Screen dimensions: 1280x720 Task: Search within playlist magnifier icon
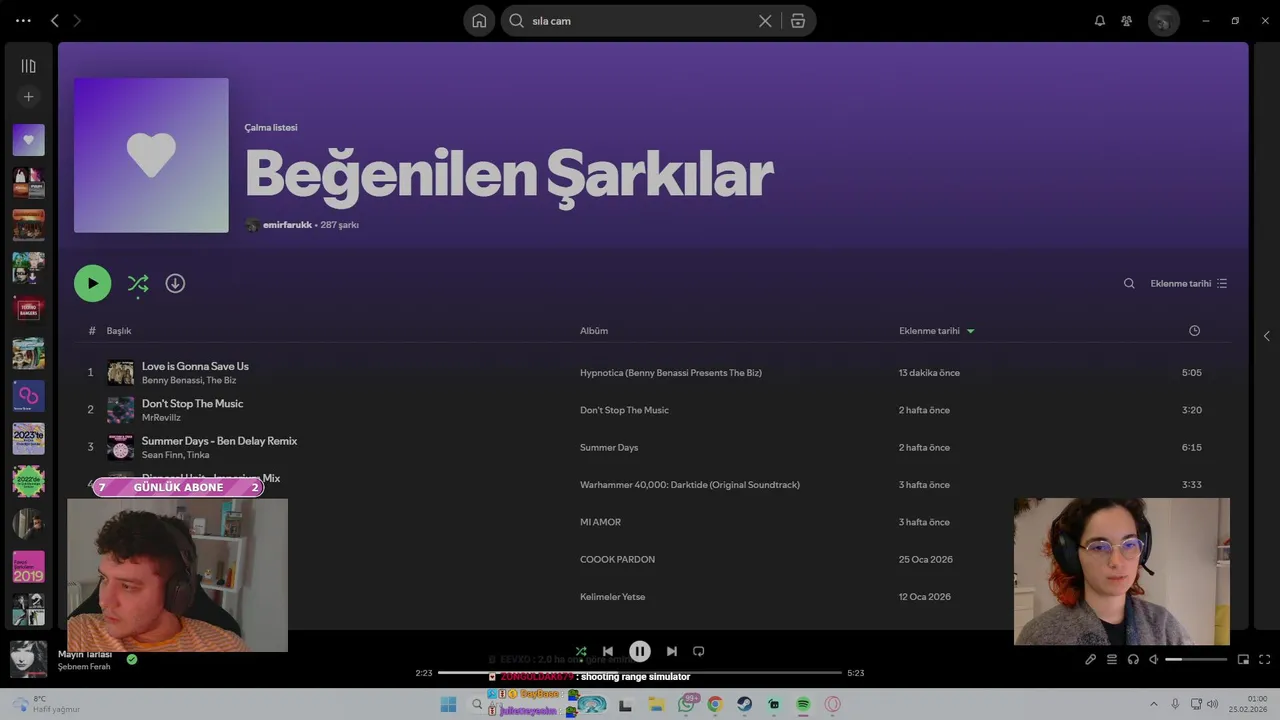pyautogui.click(x=1129, y=284)
